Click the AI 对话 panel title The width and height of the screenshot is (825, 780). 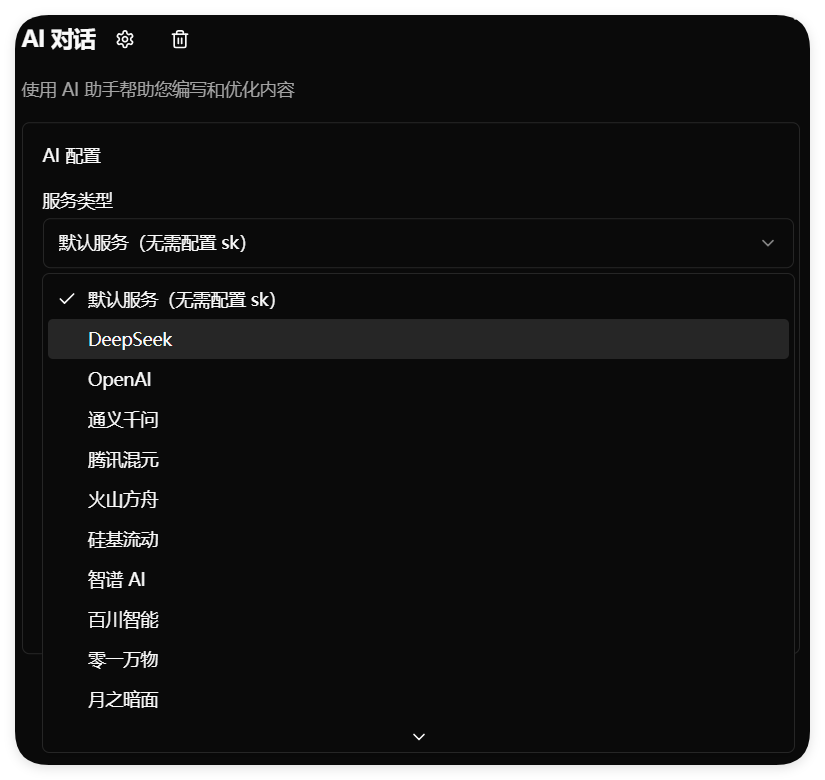59,39
